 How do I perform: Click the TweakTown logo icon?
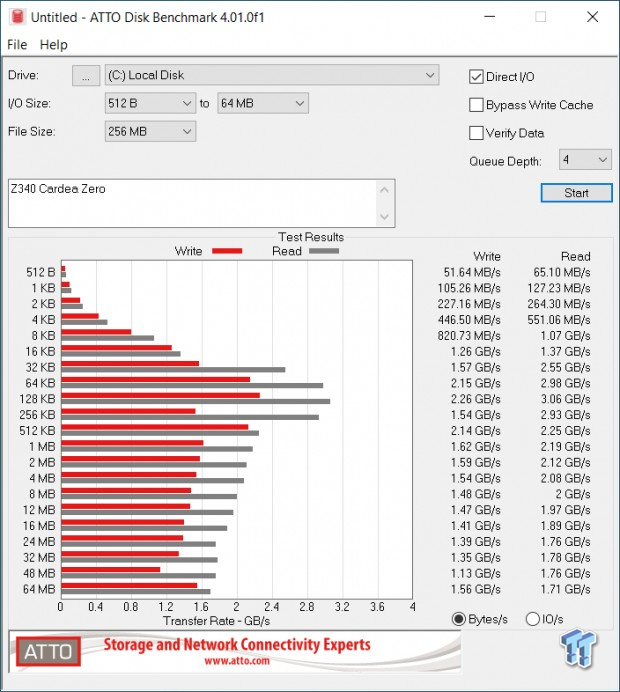[579, 648]
